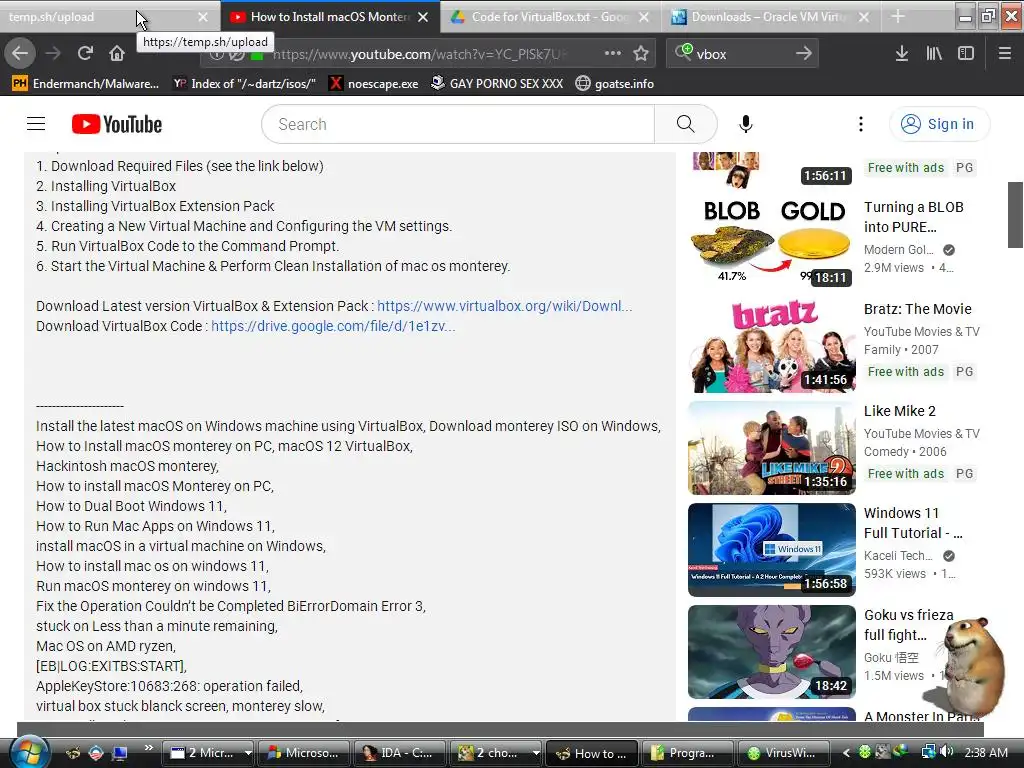Start voice search with microphone icon
The image size is (1024, 768).
(746, 124)
